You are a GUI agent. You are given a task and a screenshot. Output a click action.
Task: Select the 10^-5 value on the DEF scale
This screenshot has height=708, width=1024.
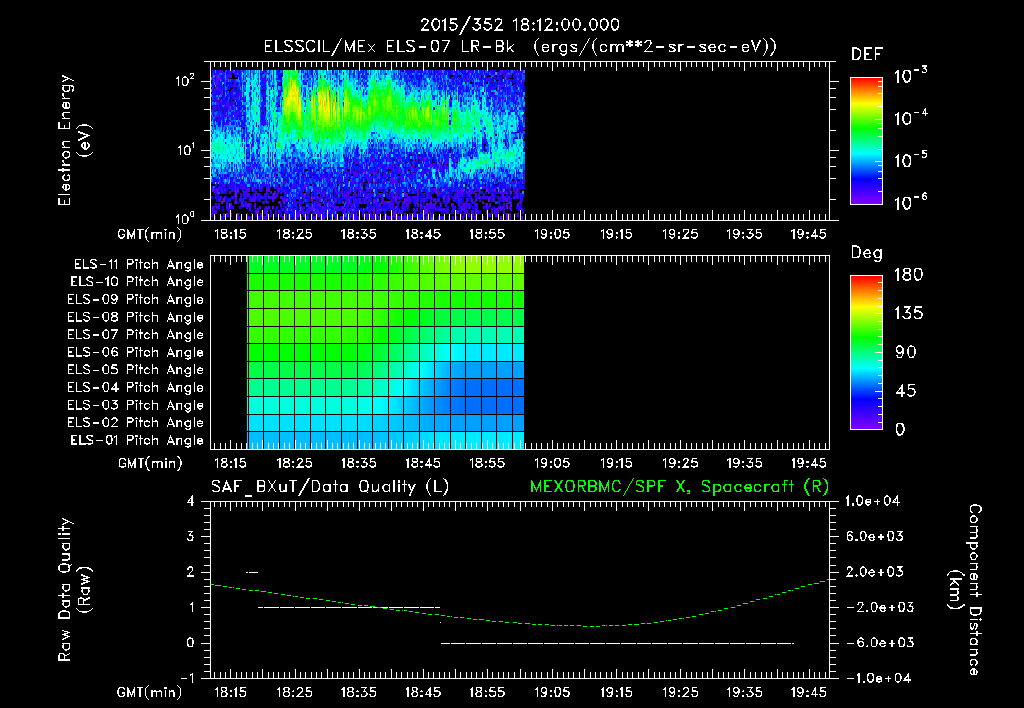click(x=910, y=160)
